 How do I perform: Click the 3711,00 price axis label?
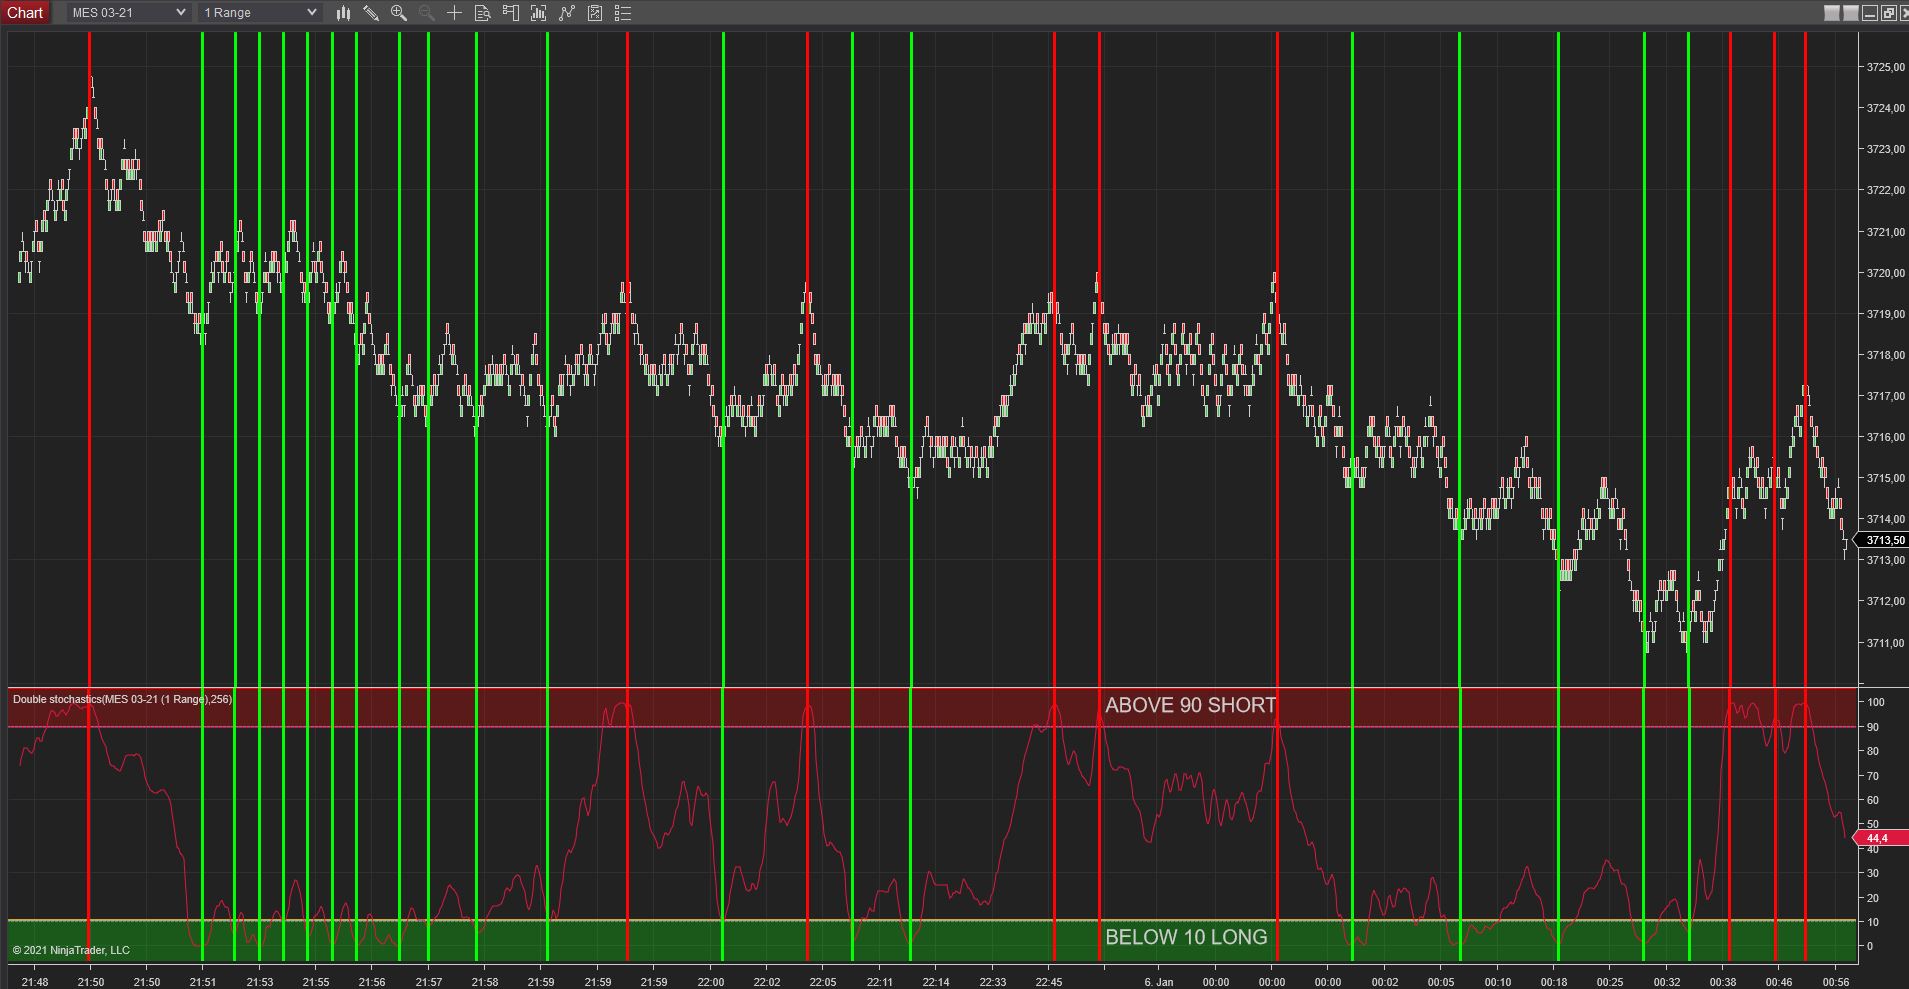coord(1885,643)
